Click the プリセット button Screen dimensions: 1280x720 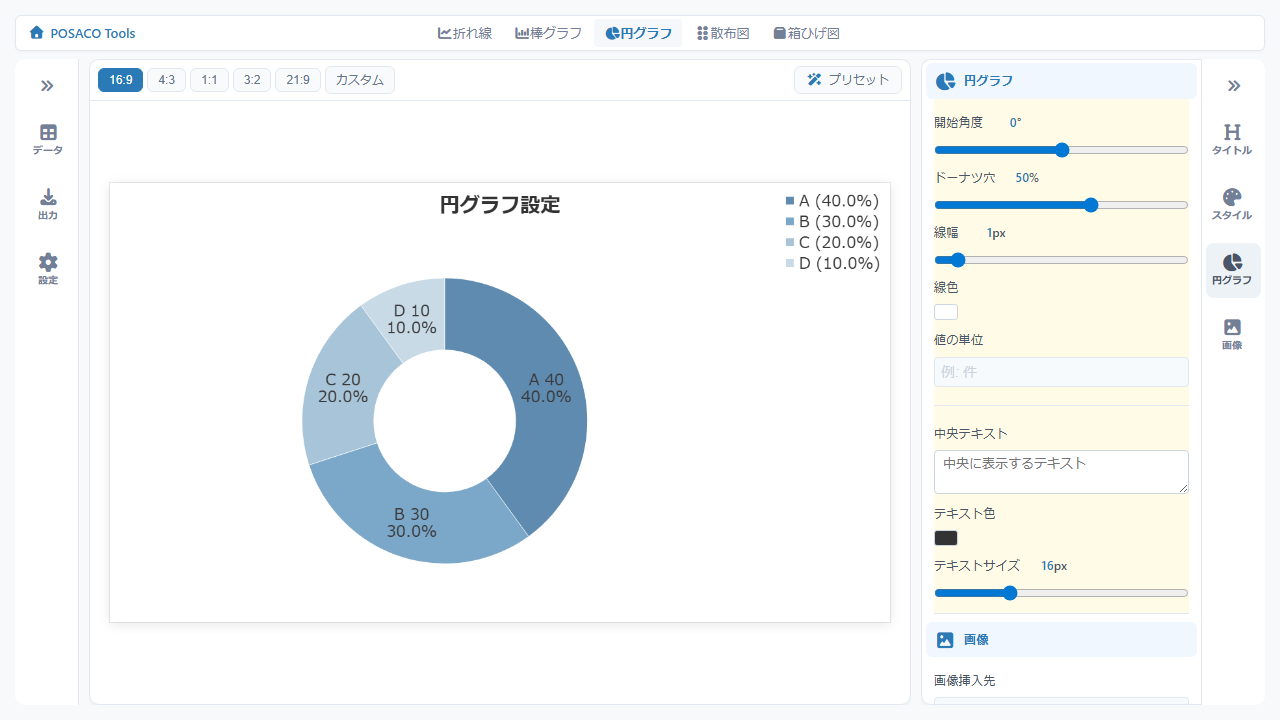(848, 80)
